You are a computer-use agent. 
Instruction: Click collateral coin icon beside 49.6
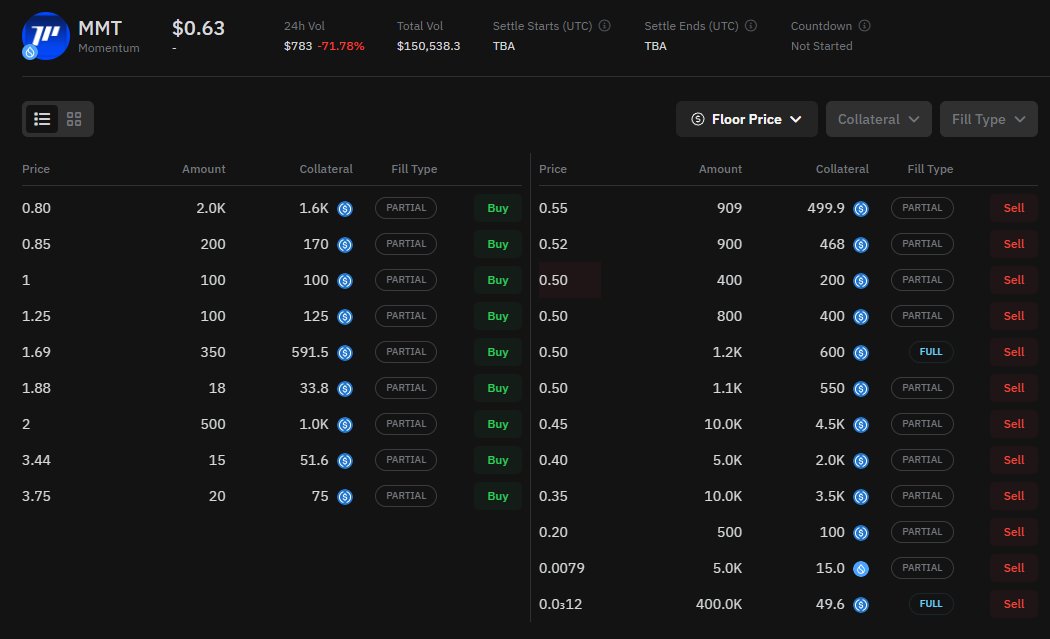point(861,605)
